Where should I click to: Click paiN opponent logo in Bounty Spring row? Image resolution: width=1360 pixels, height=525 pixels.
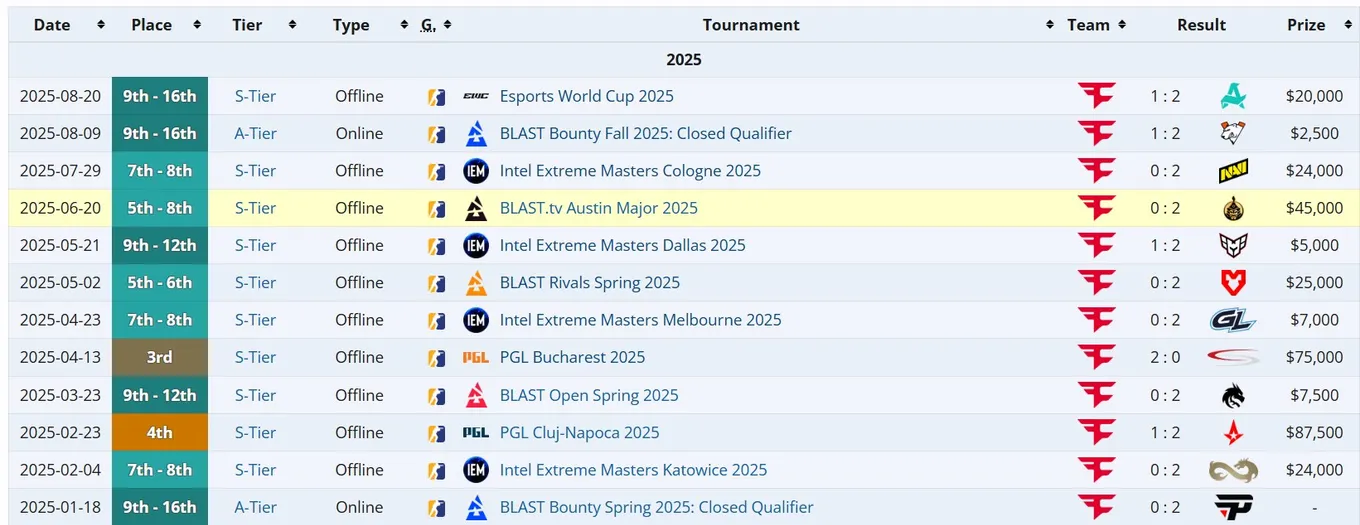pyautogui.click(x=1233, y=507)
